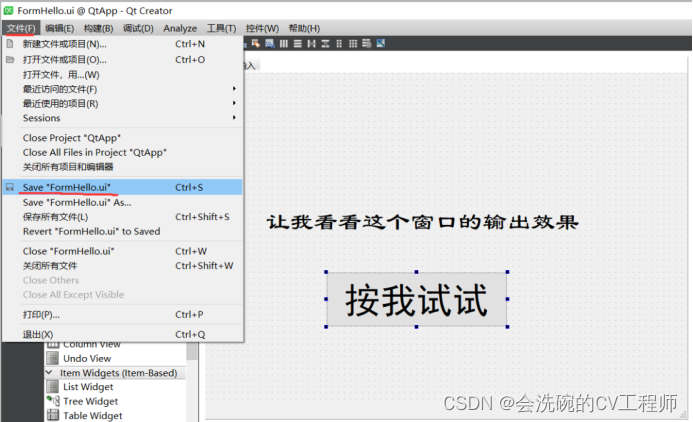
Task: Pick the Tree Widget icon in widget box
Action: point(53,401)
